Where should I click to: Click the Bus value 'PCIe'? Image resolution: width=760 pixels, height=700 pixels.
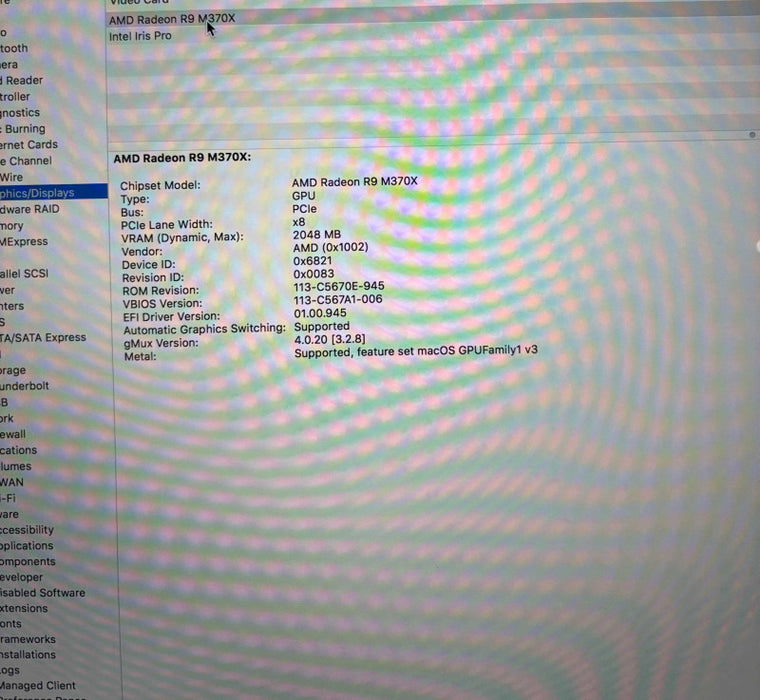click(x=304, y=209)
